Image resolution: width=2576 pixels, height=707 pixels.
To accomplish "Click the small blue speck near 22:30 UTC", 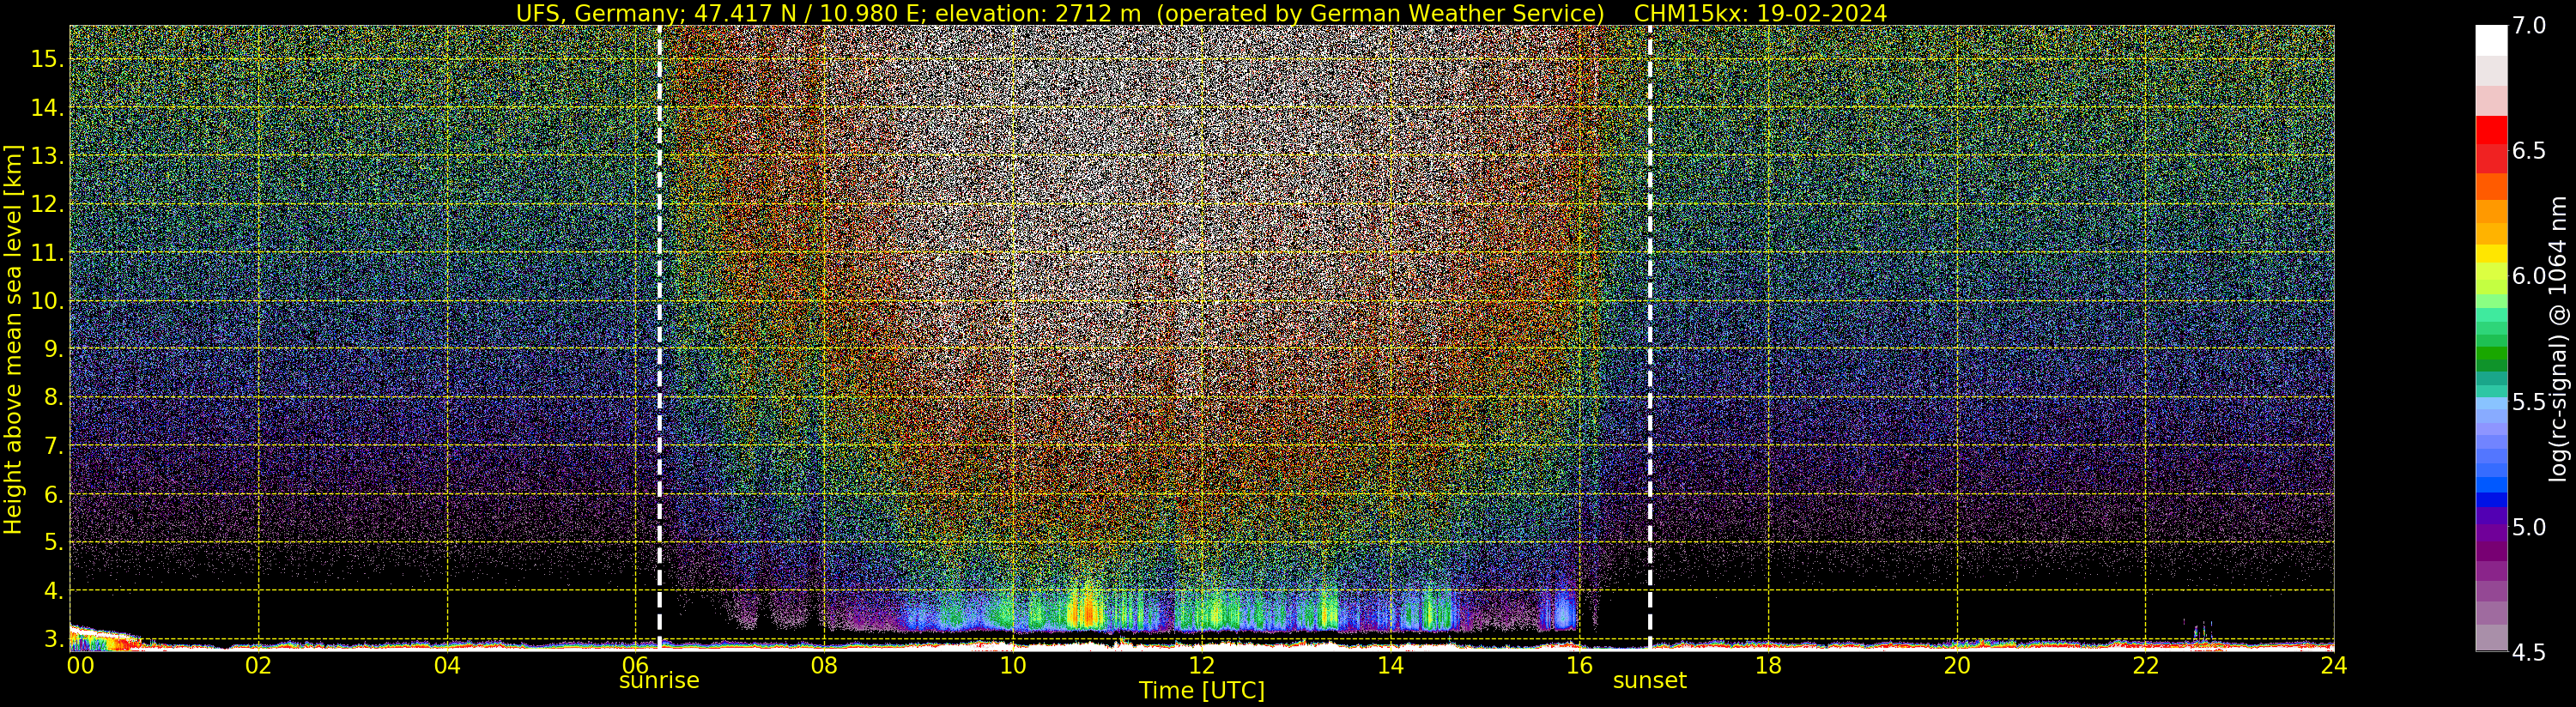I will [2196, 632].
